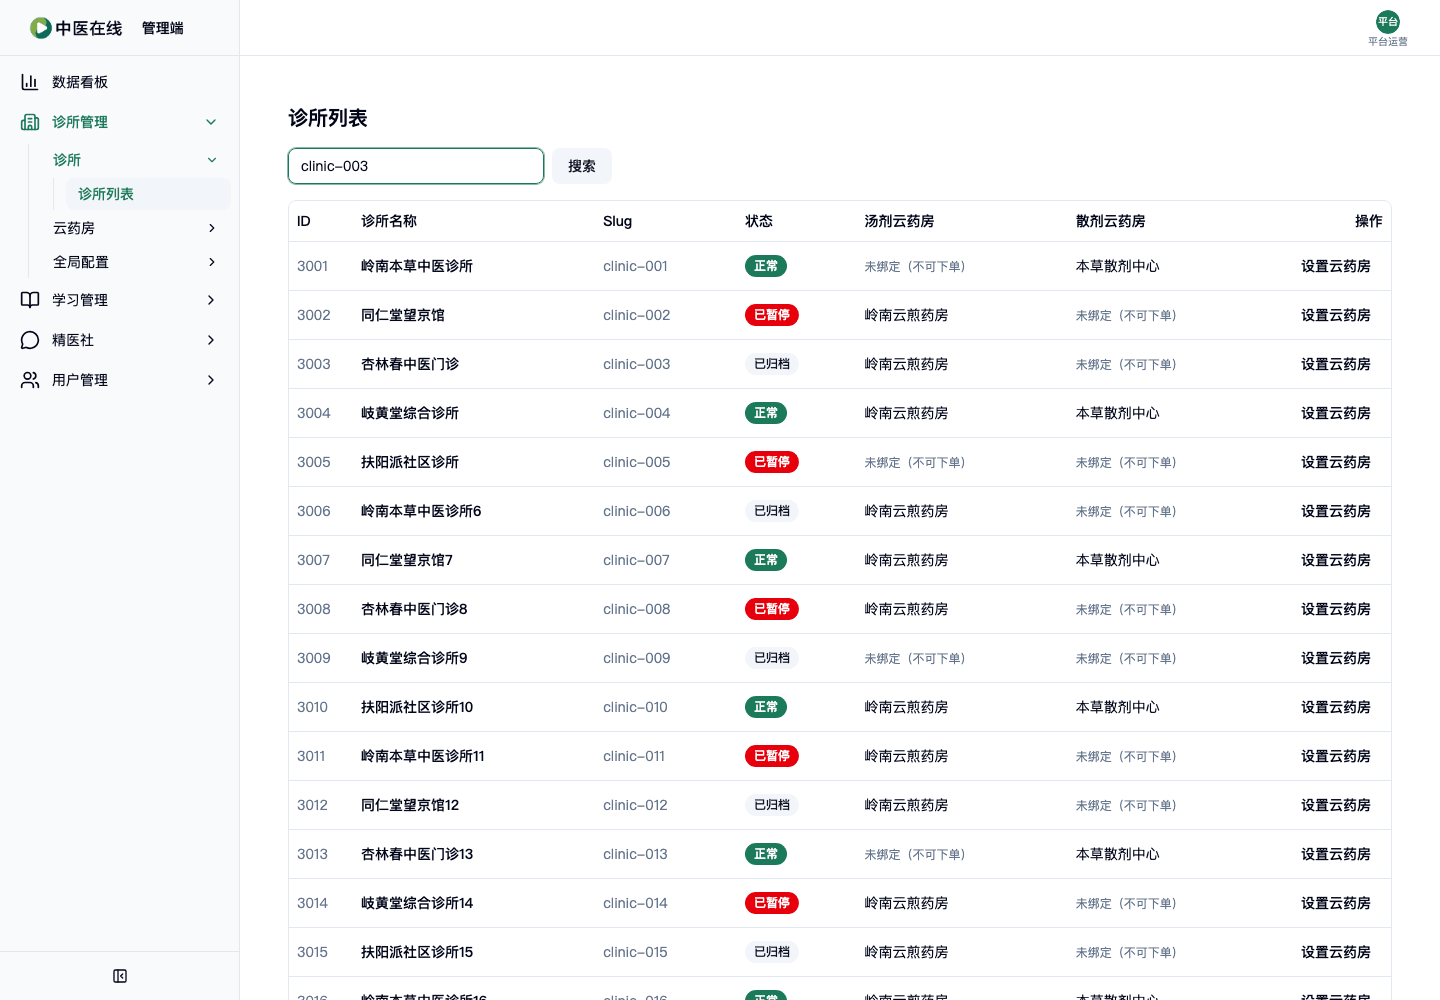Viewport: 1440px width, 1000px height.
Task: Click the slug clinic-003 cell
Action: [x=637, y=364]
